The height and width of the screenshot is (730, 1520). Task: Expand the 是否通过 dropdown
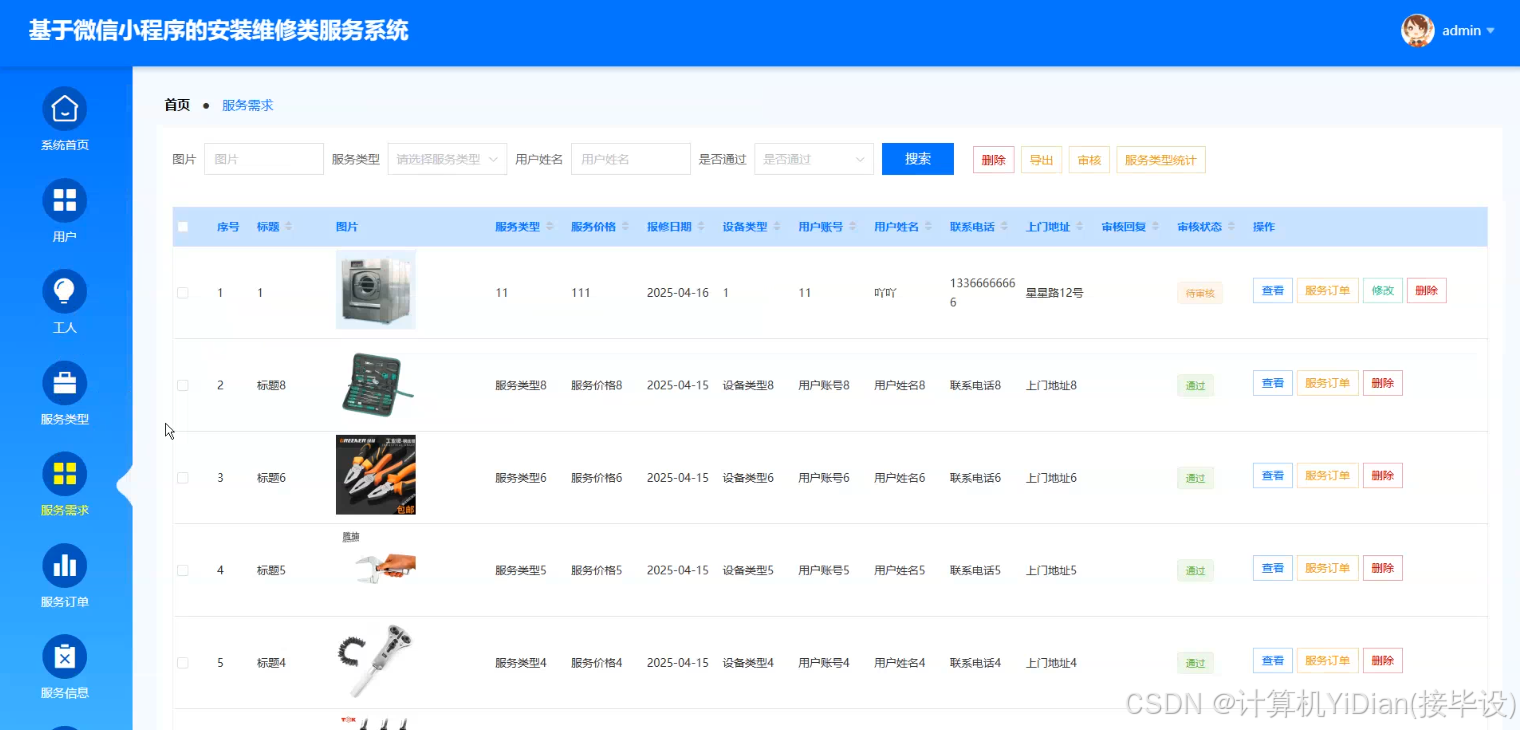[813, 158]
